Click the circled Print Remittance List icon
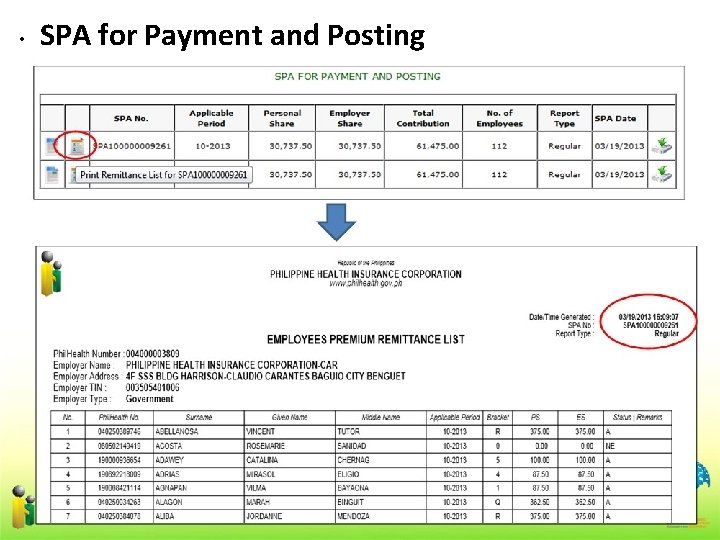Image resolution: width=720 pixels, height=540 pixels. pos(77,146)
